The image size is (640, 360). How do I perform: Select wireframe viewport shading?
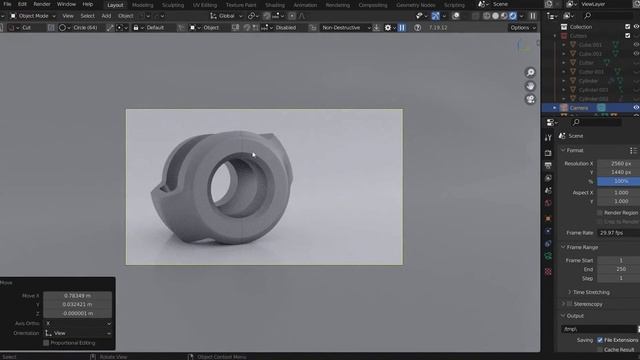click(x=487, y=16)
